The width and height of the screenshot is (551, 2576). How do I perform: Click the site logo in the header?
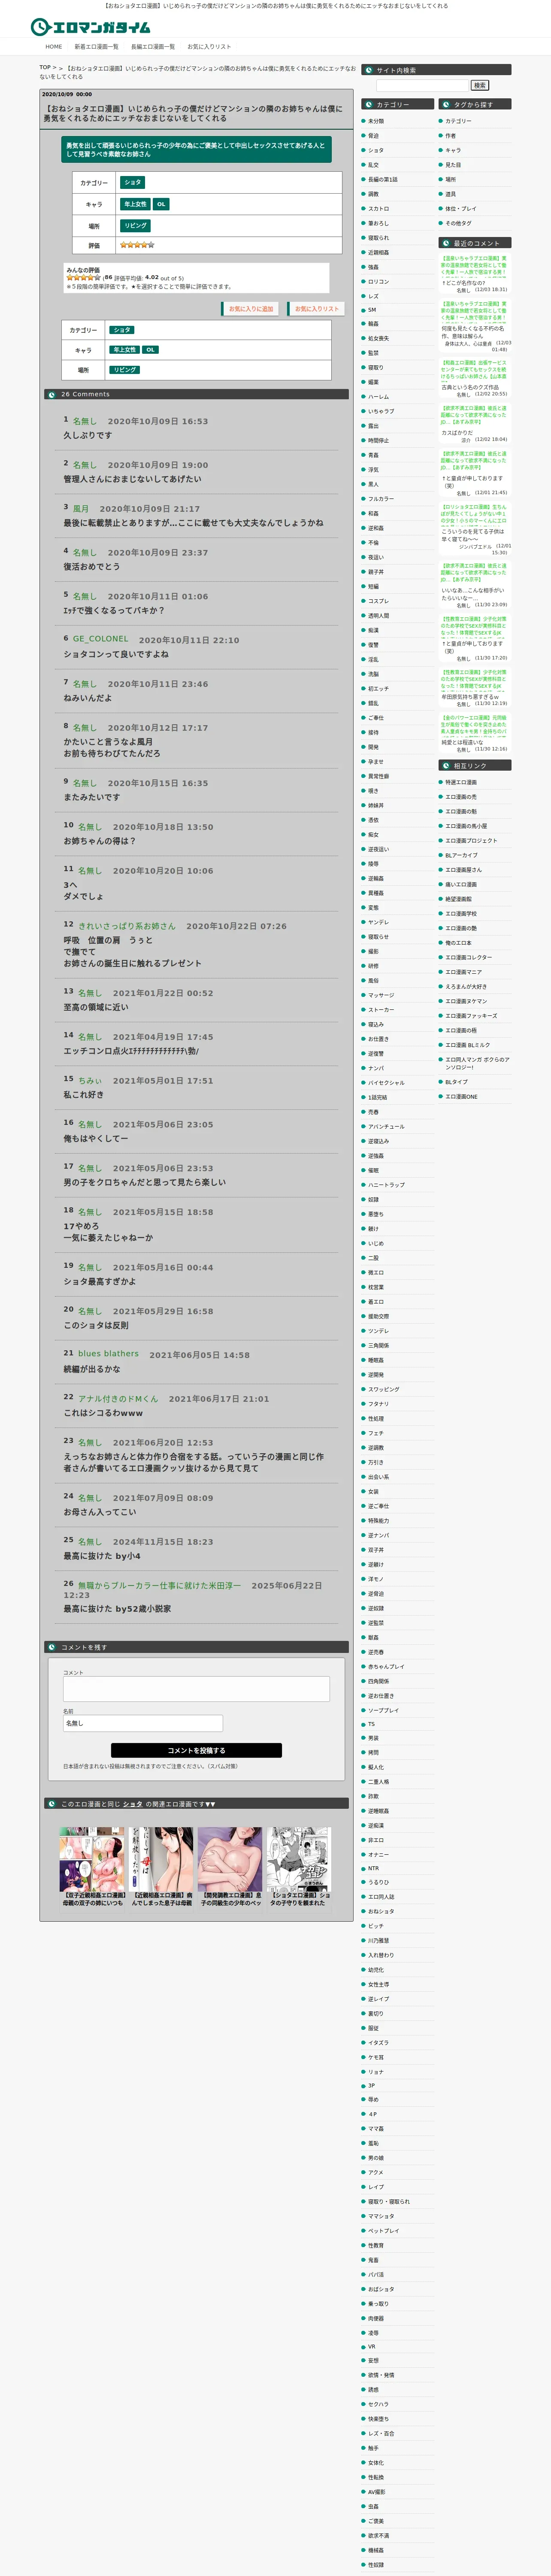click(x=91, y=27)
